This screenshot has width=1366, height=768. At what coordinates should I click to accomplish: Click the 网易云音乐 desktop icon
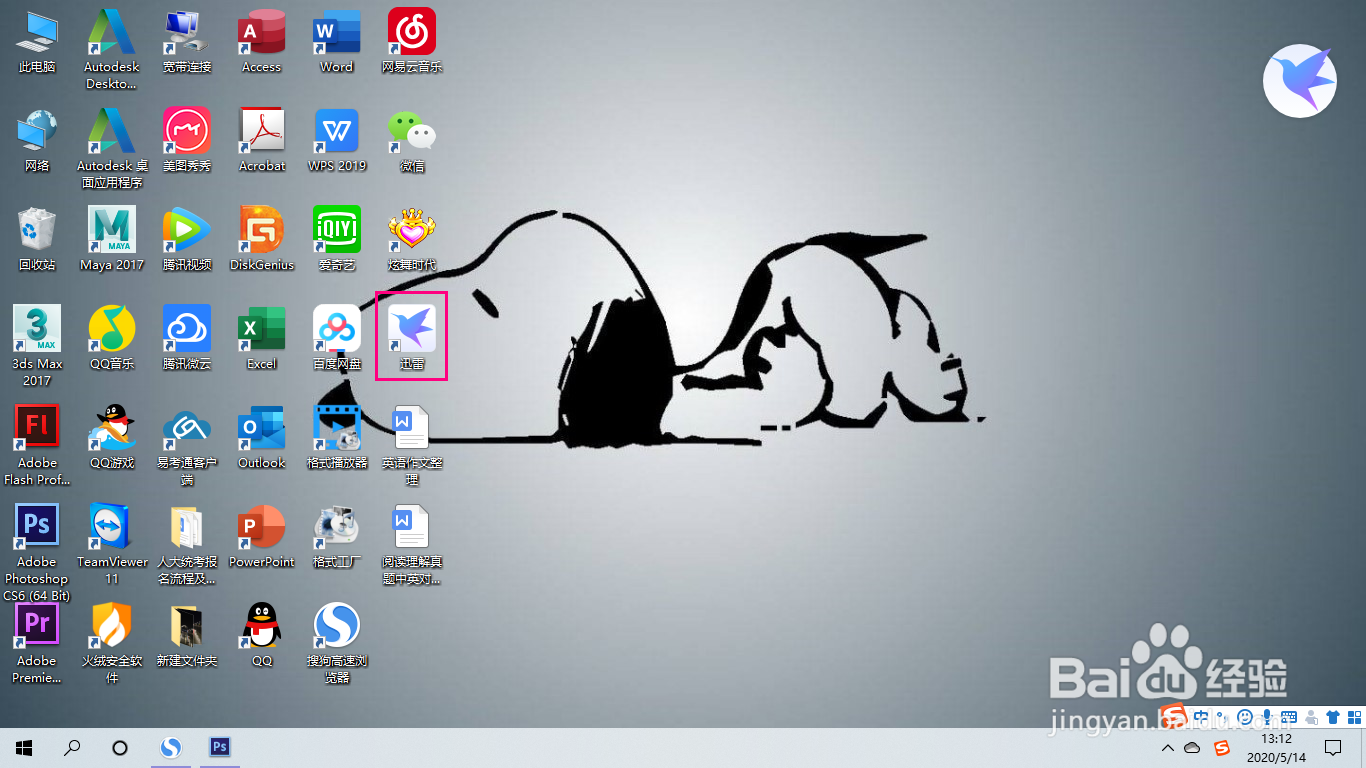click(x=412, y=42)
